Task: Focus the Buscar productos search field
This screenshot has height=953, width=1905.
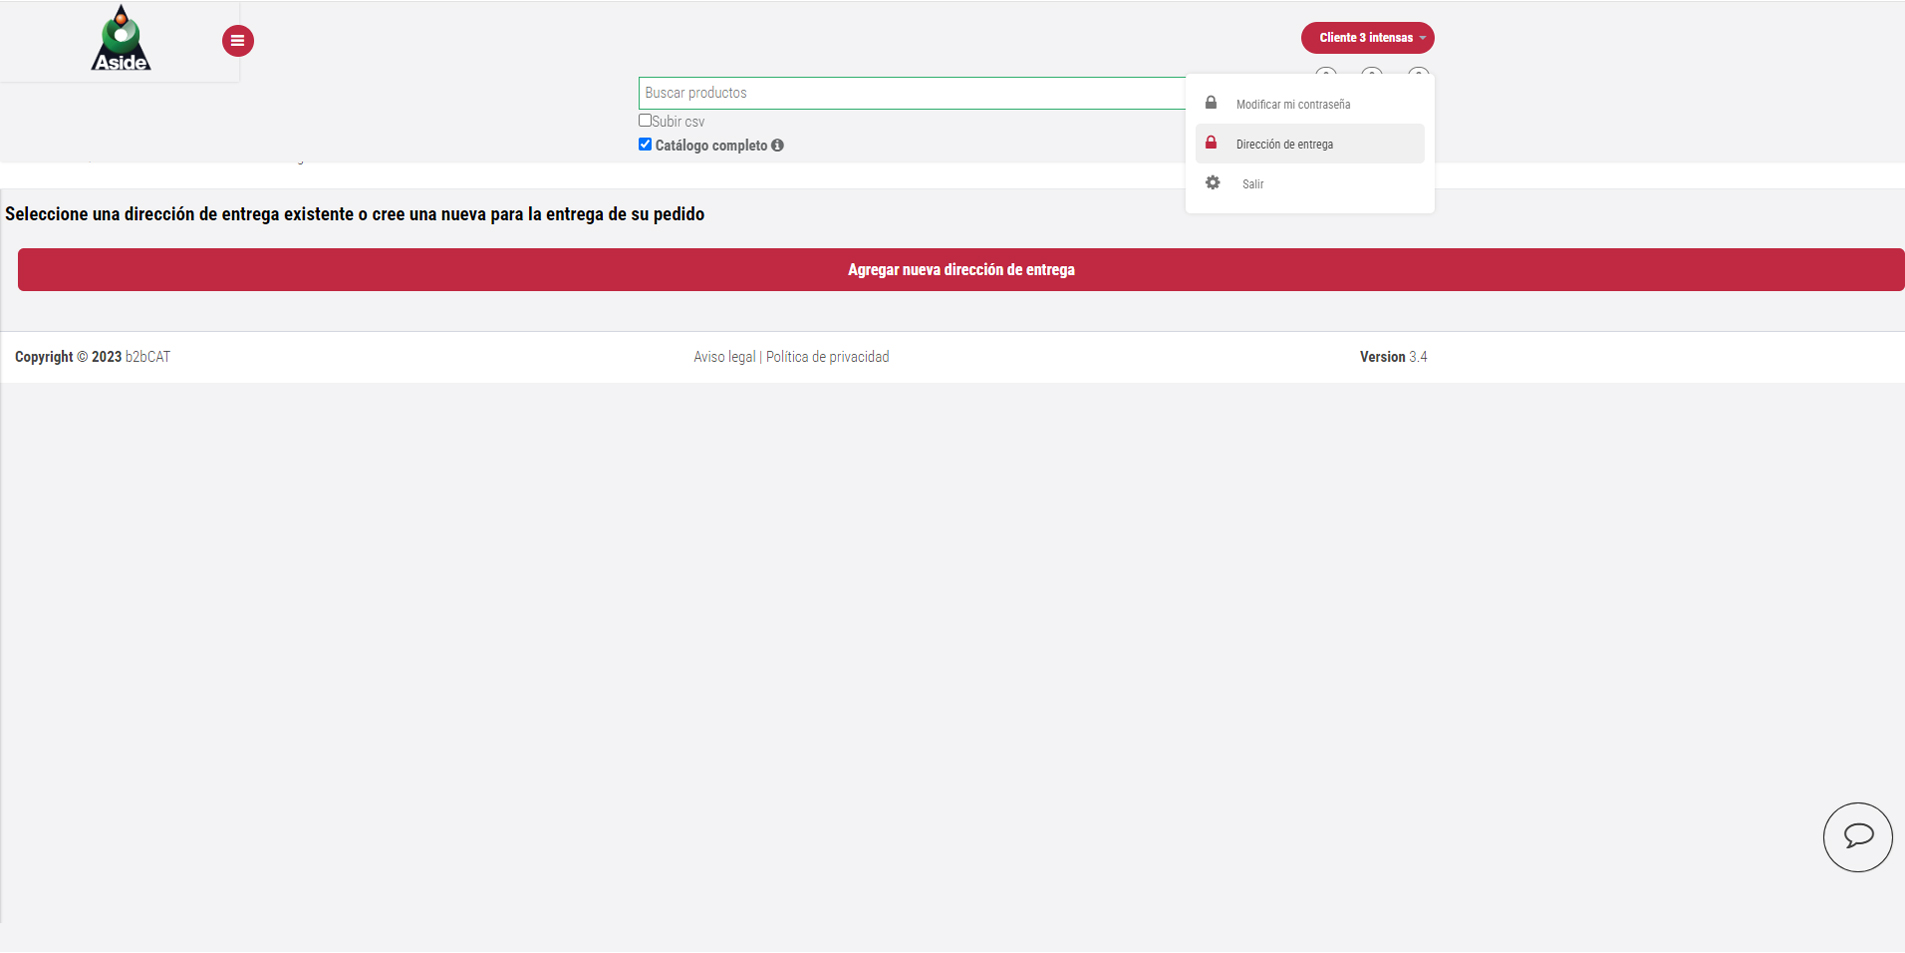Action: [x=910, y=93]
